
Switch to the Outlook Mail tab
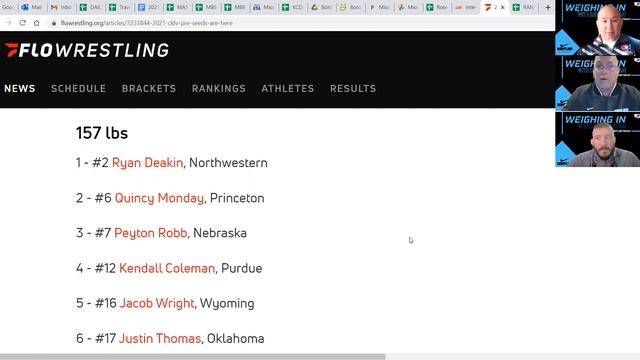tap(32, 7)
